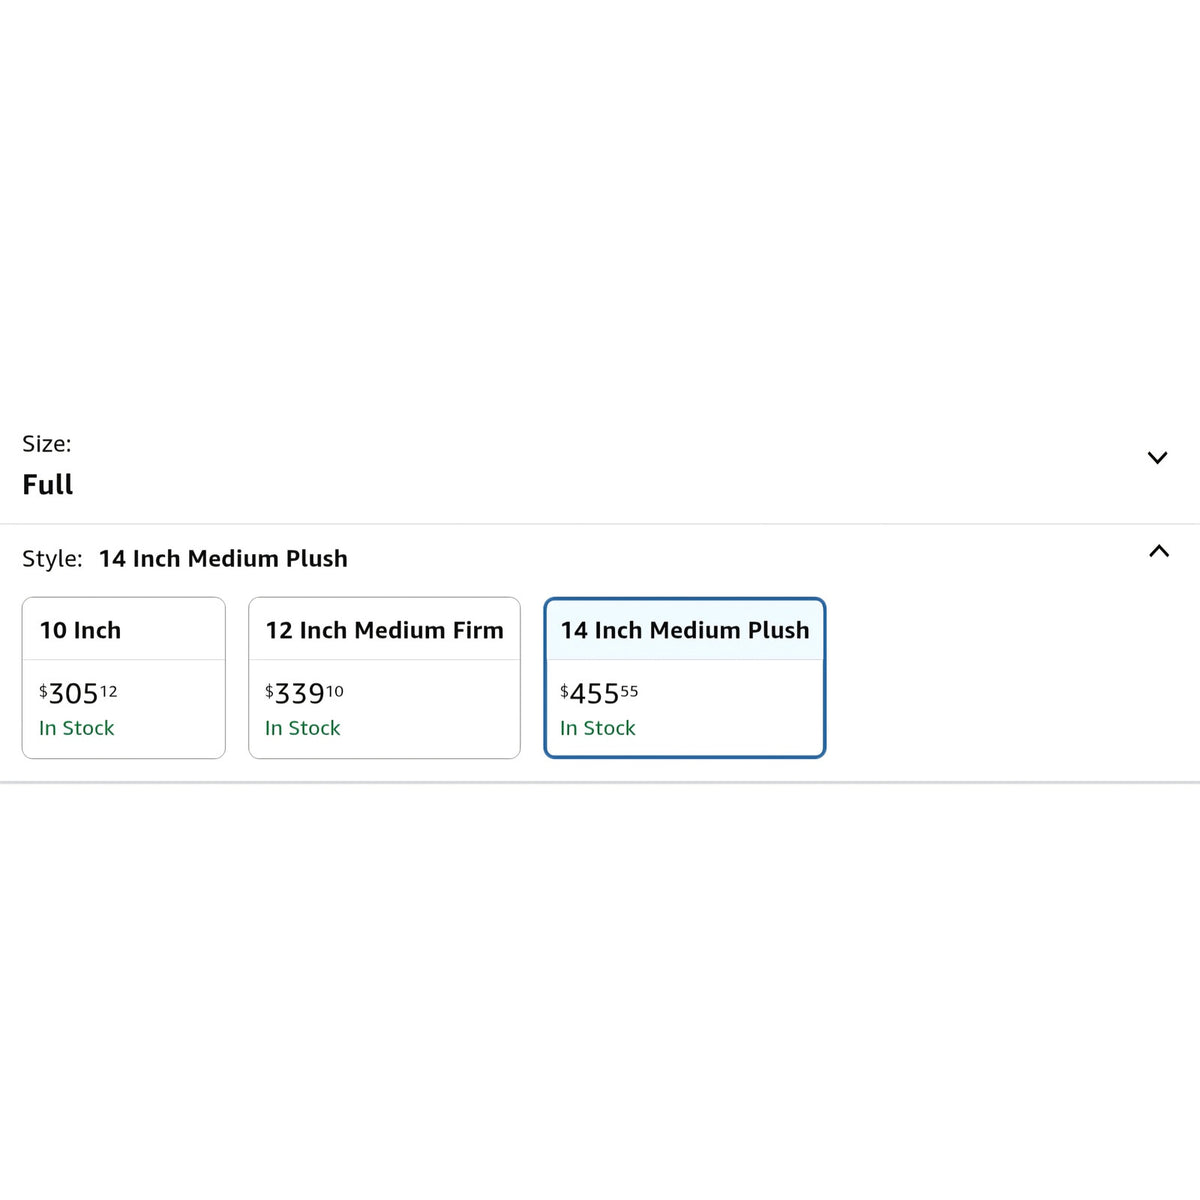Click the "Size:" label
The width and height of the screenshot is (1200, 1200).
pos(47,444)
